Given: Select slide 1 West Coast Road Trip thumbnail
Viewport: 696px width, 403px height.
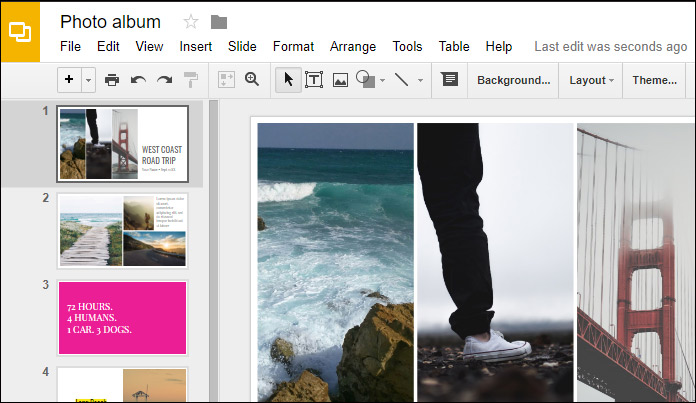Looking at the screenshot, I should tap(123, 144).
